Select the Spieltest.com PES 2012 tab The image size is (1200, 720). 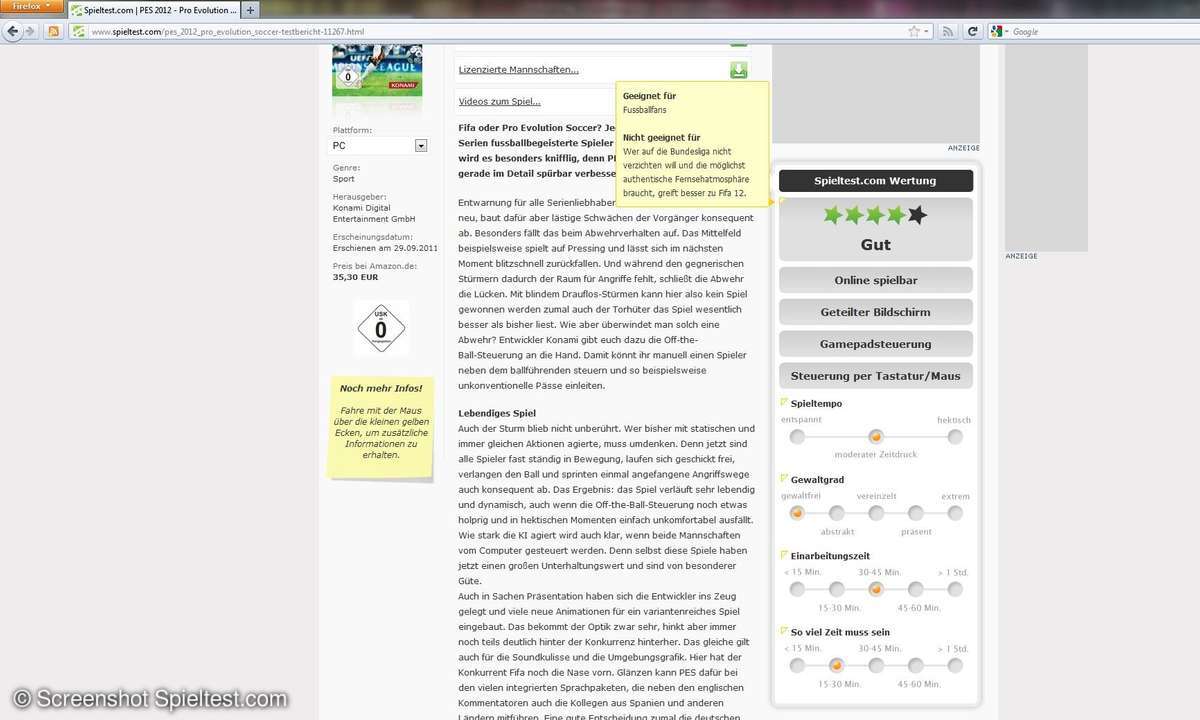pyautogui.click(x=154, y=10)
